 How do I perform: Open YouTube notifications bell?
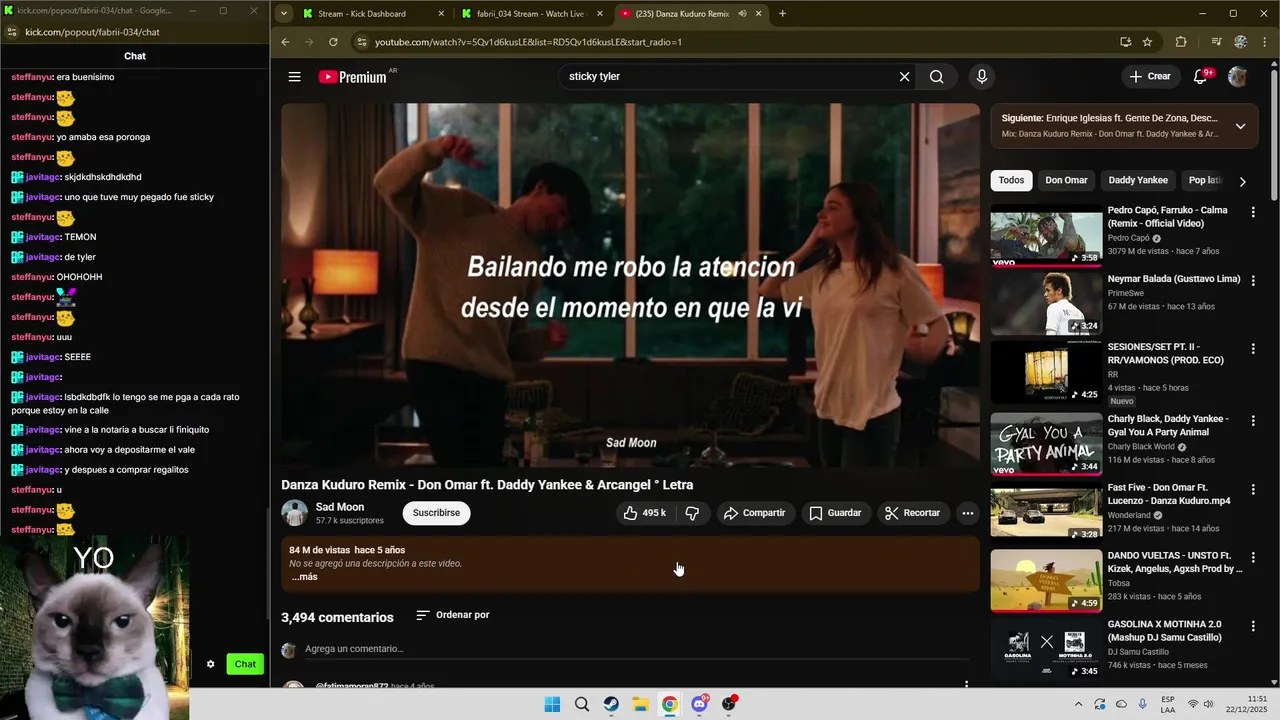pos(1201,77)
